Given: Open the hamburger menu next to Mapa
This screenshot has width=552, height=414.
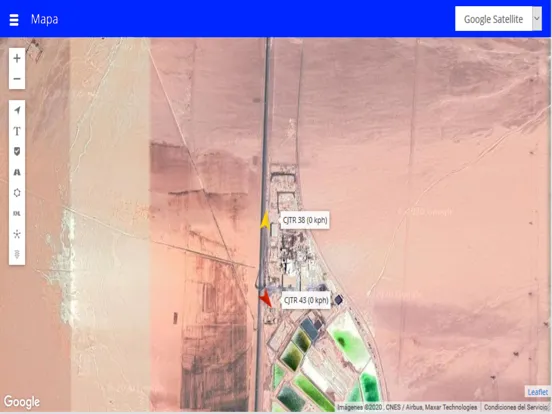Looking at the screenshot, I should tap(14, 20).
